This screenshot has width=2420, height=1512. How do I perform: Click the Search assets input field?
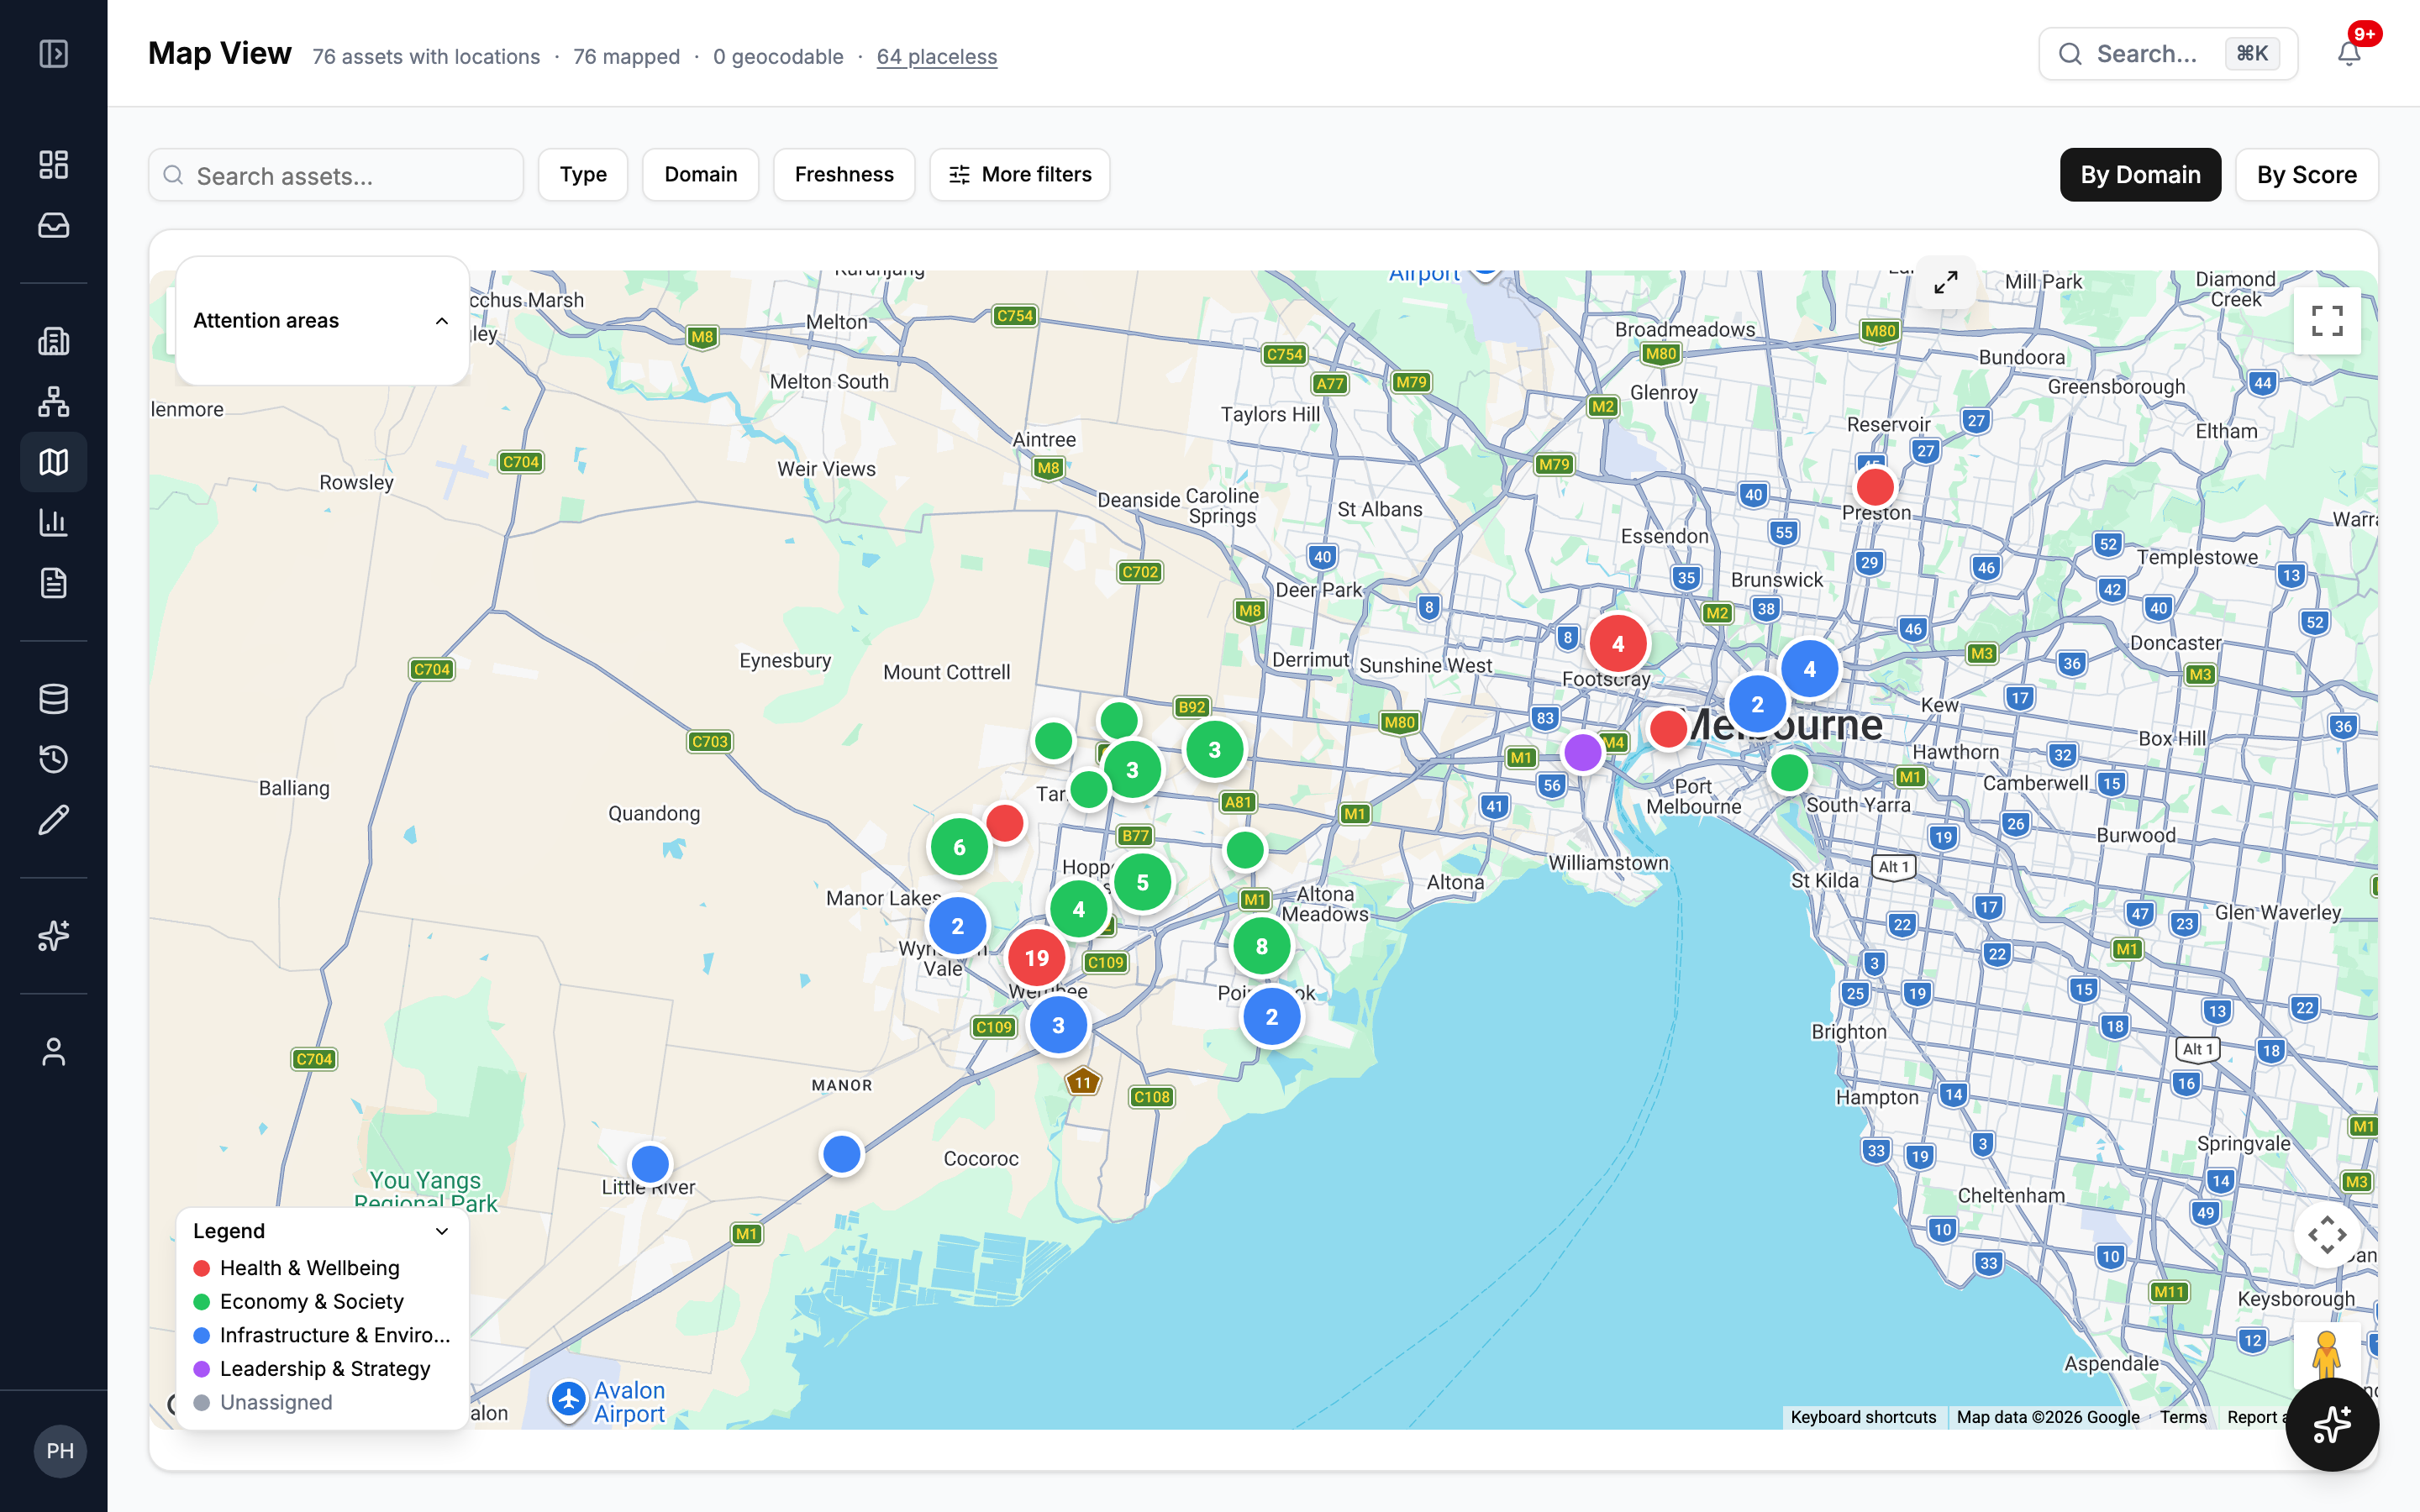(336, 175)
